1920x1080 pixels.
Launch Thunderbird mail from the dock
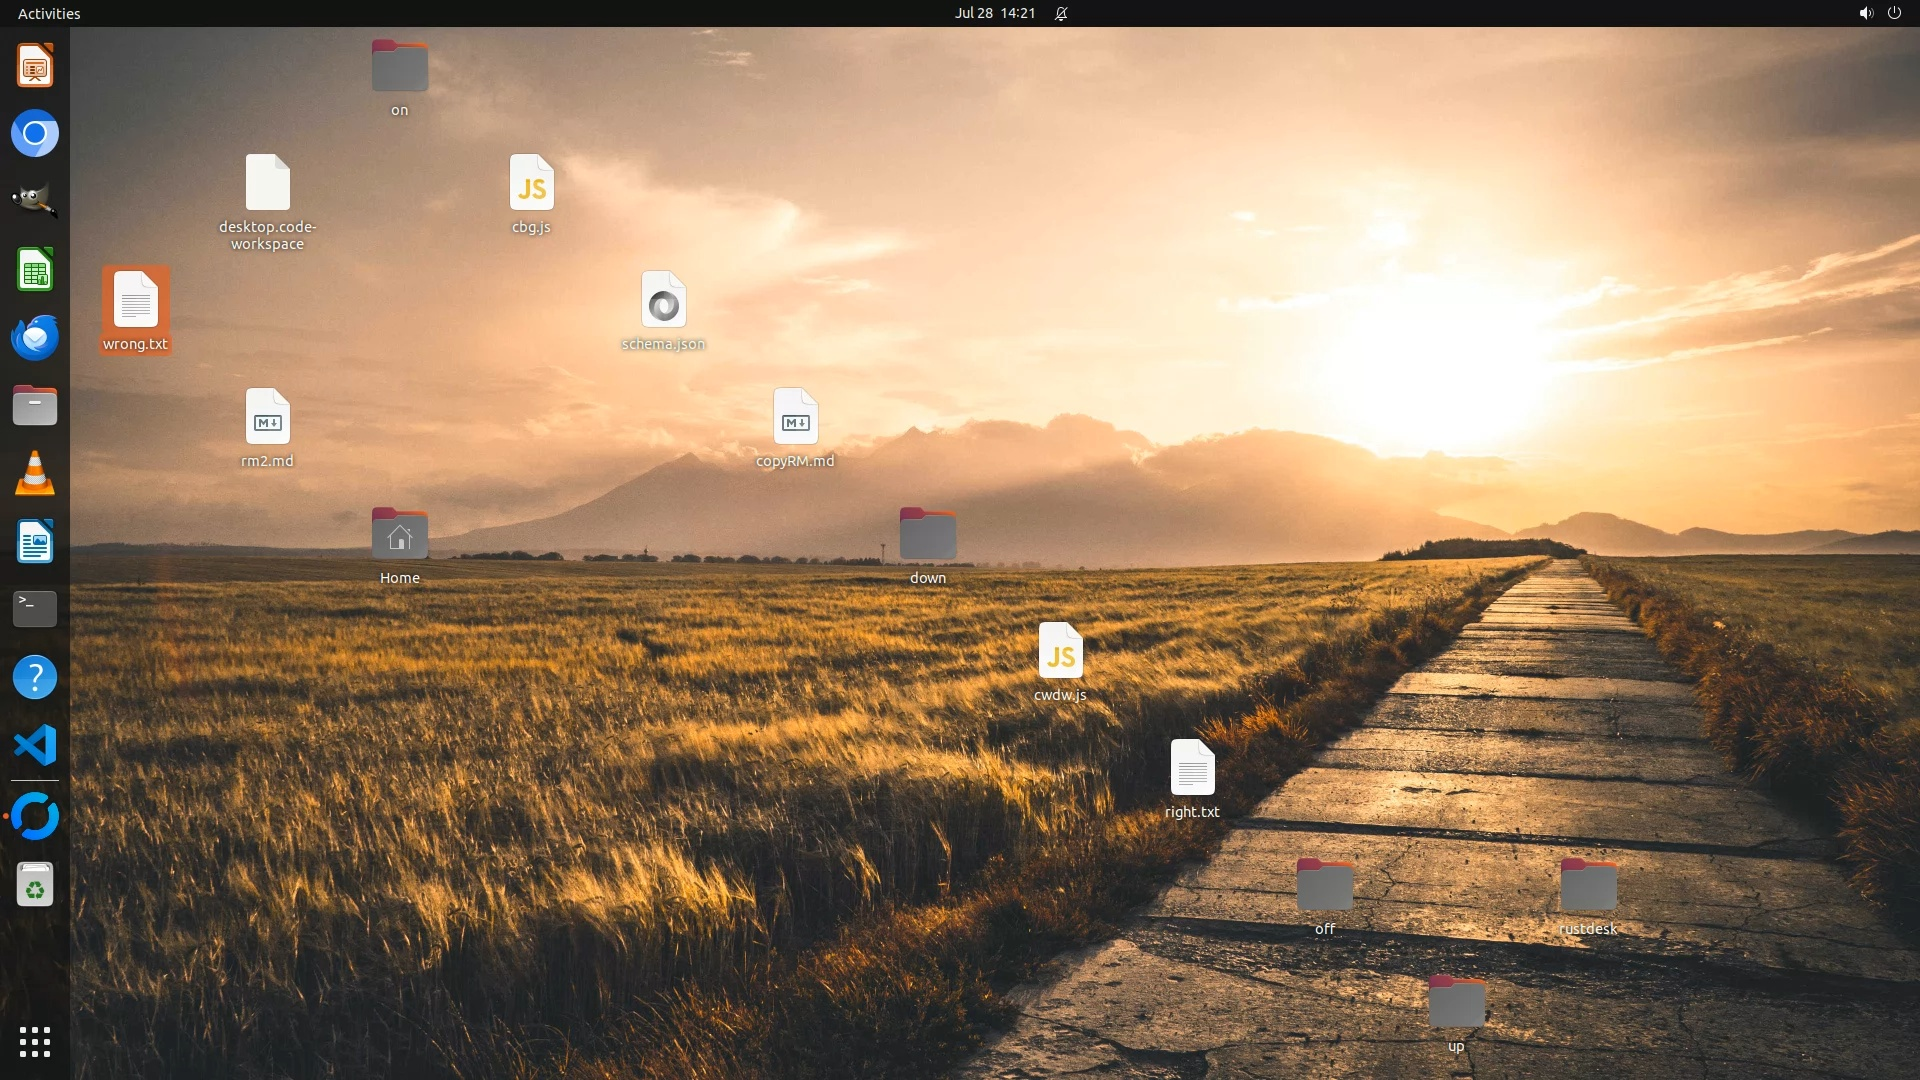pos(35,337)
